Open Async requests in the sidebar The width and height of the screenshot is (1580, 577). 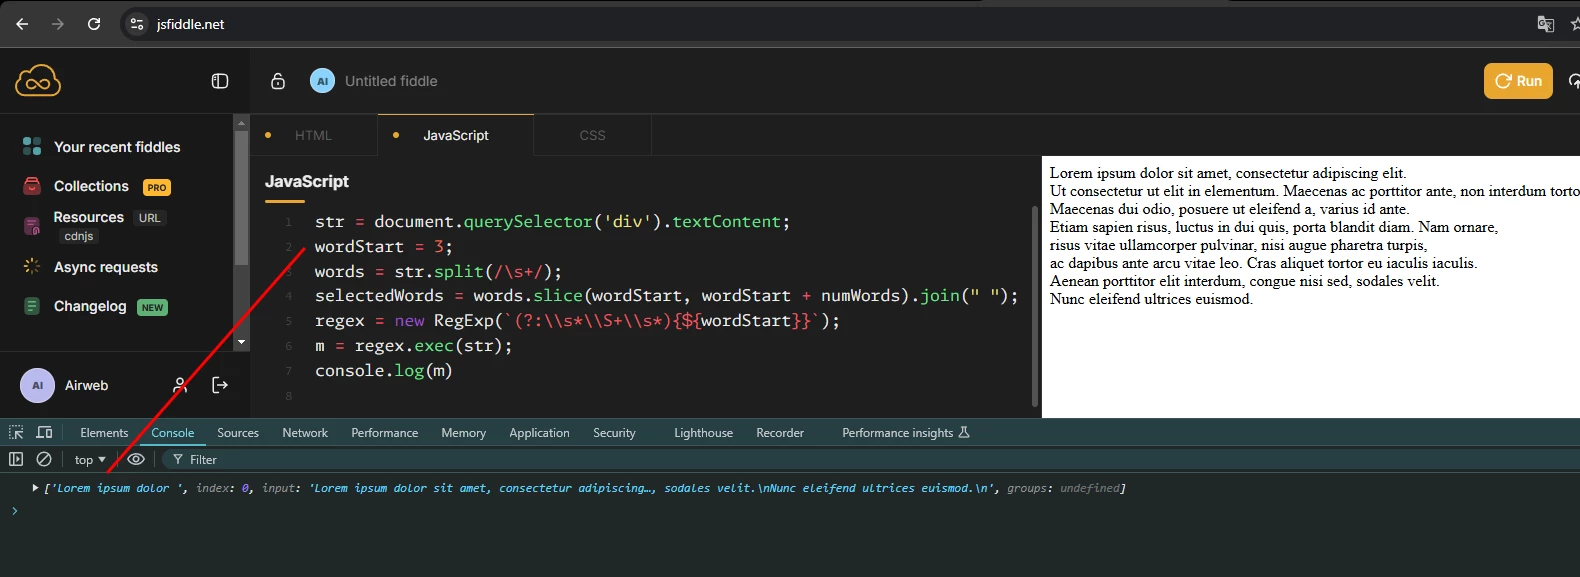pyautogui.click(x=106, y=267)
